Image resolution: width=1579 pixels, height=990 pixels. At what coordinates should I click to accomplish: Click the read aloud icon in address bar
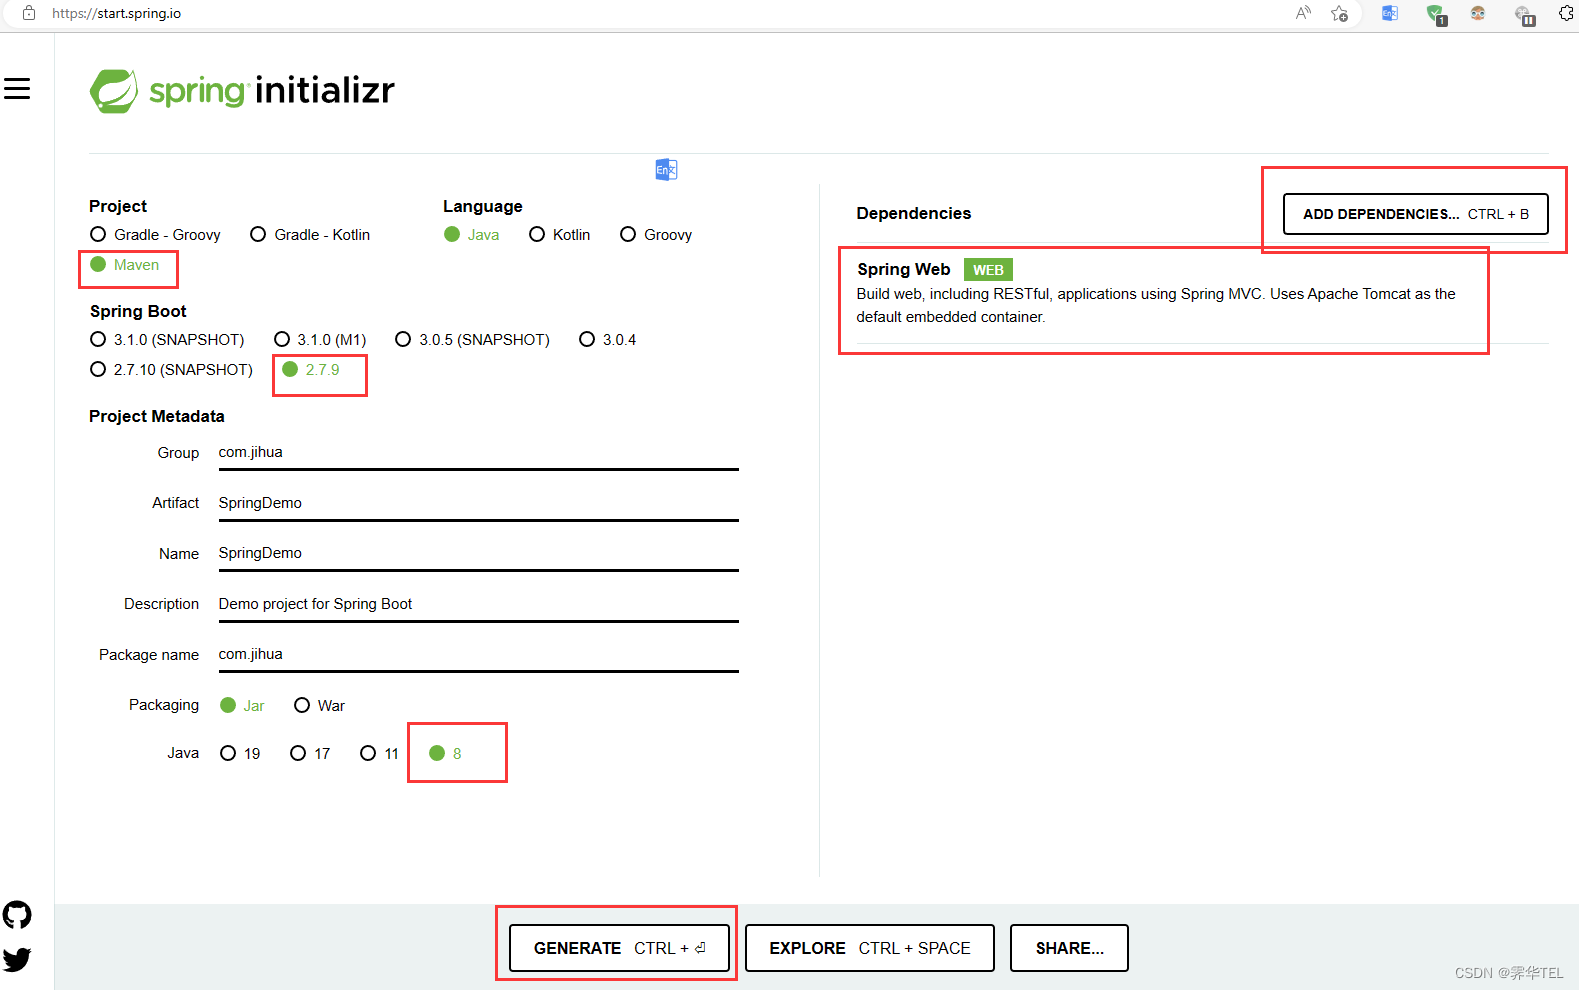[1303, 13]
